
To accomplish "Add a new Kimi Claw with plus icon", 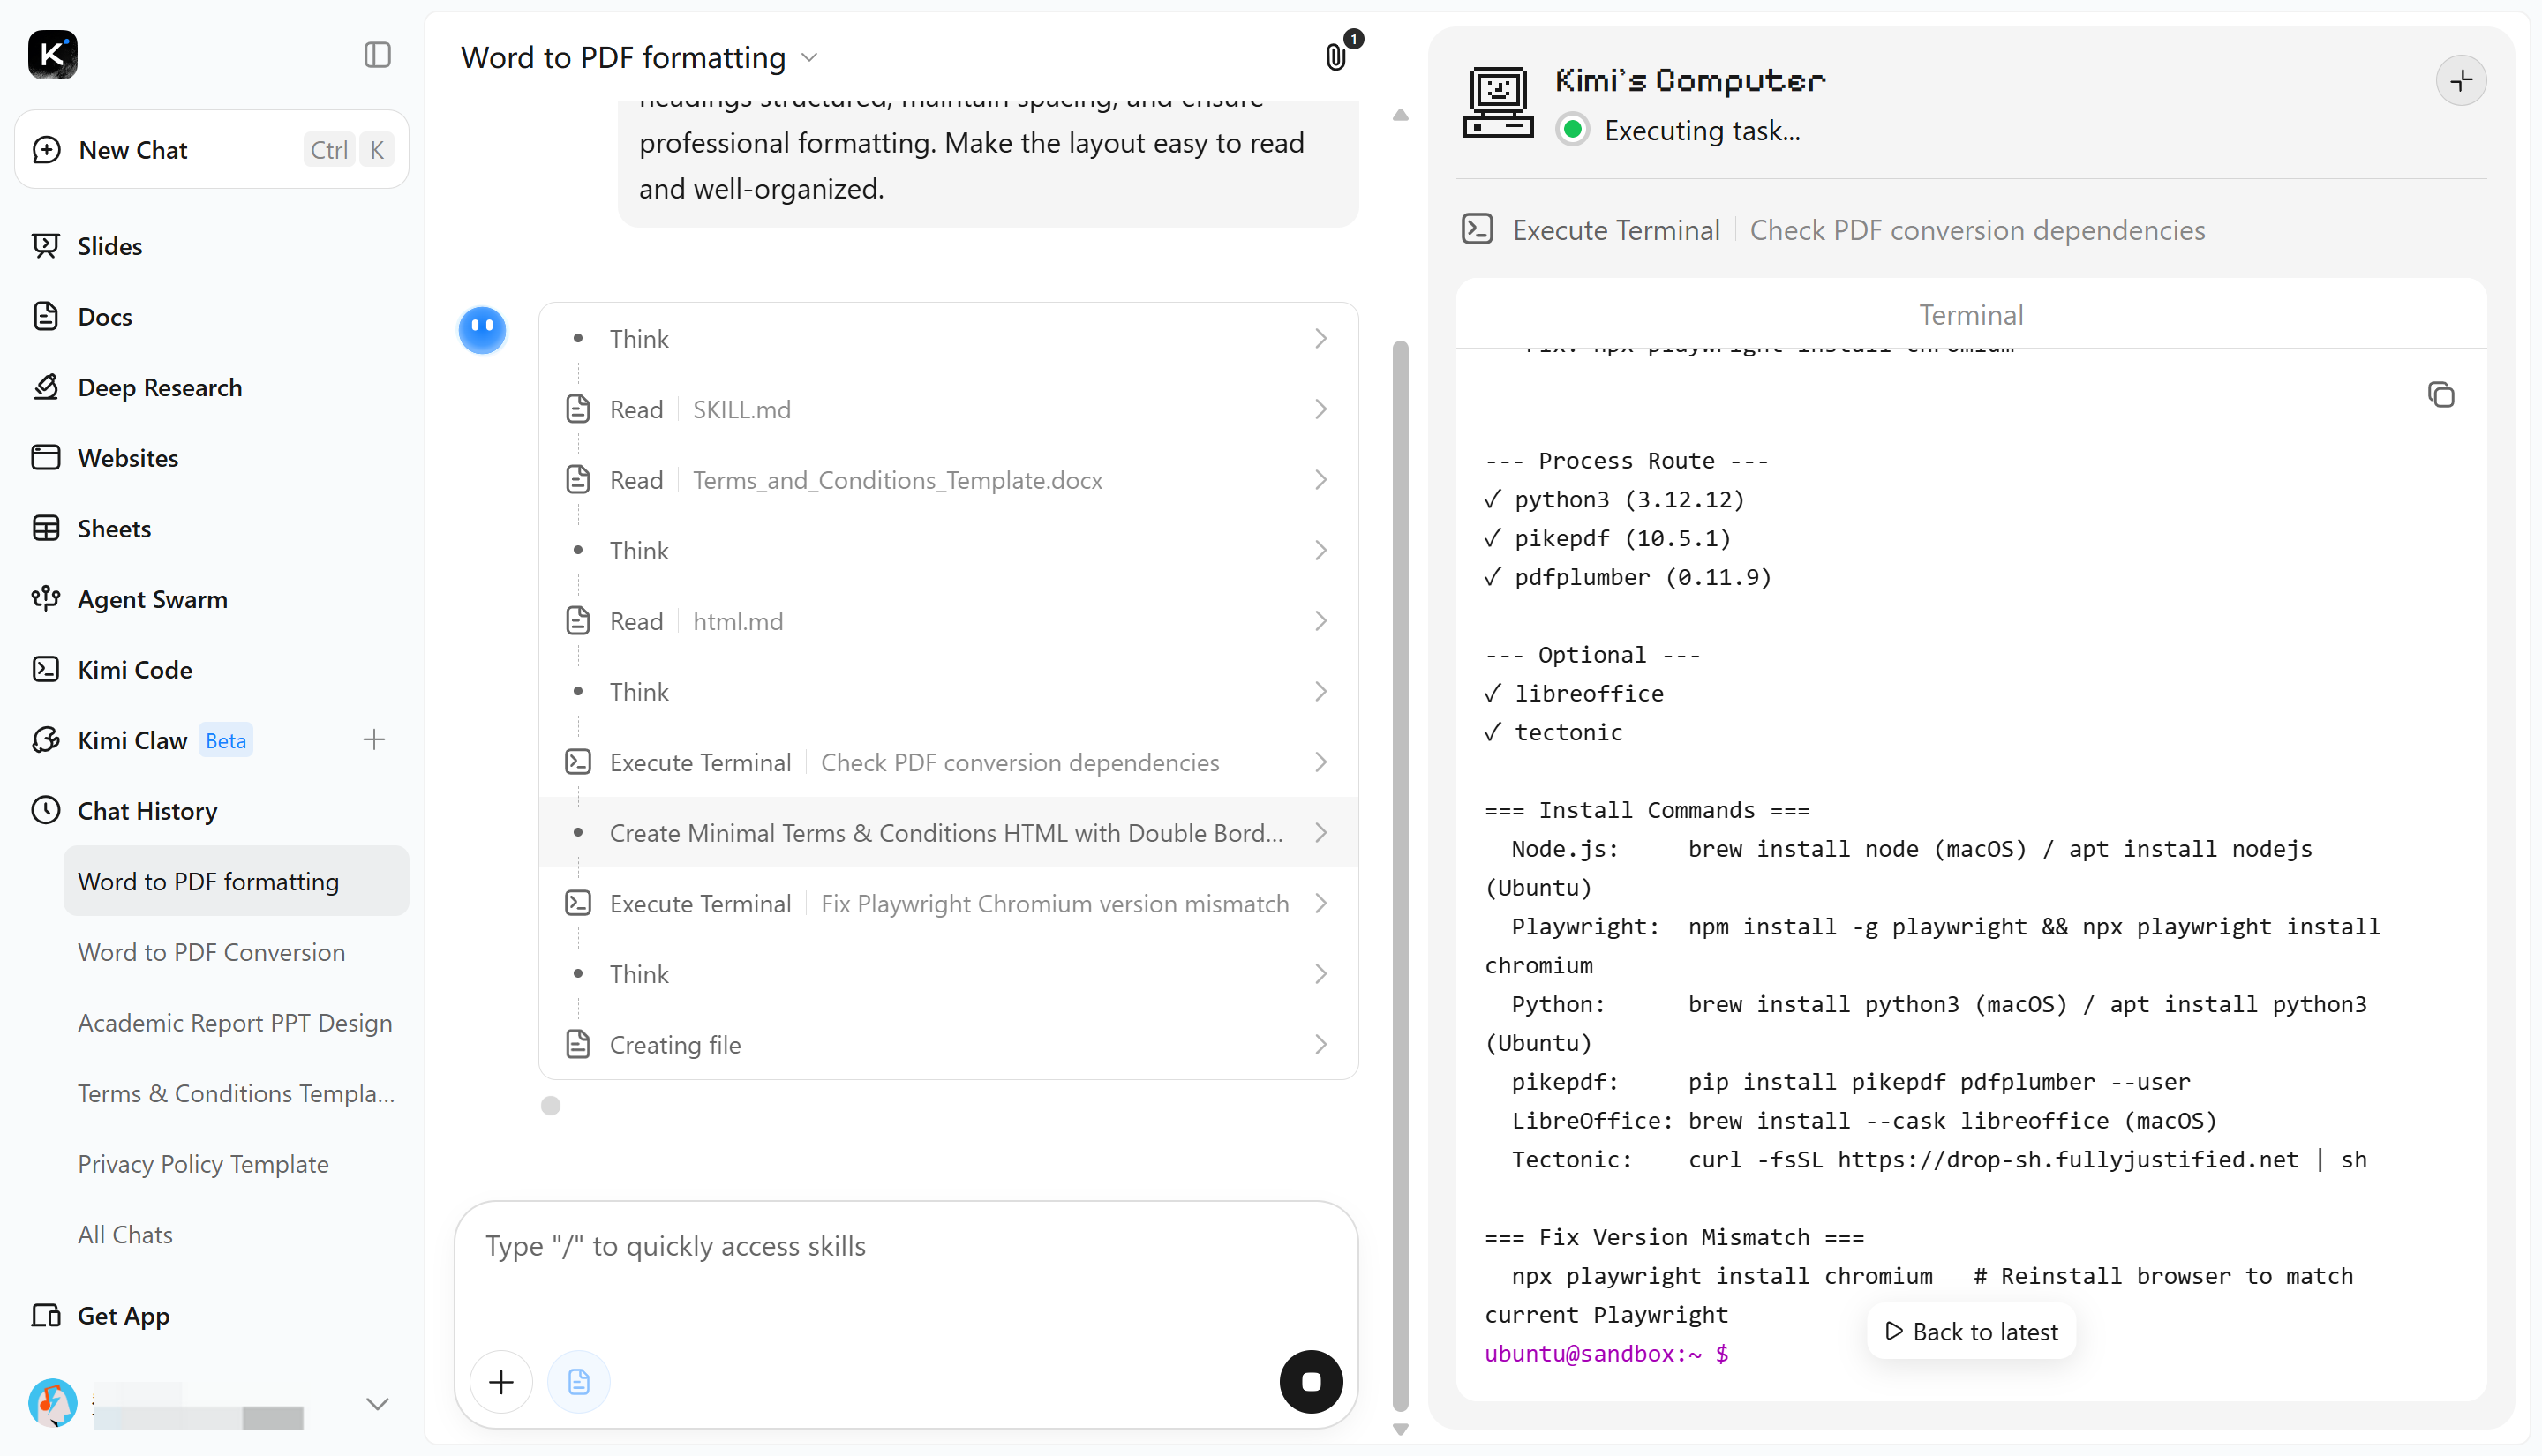I will coord(374,740).
